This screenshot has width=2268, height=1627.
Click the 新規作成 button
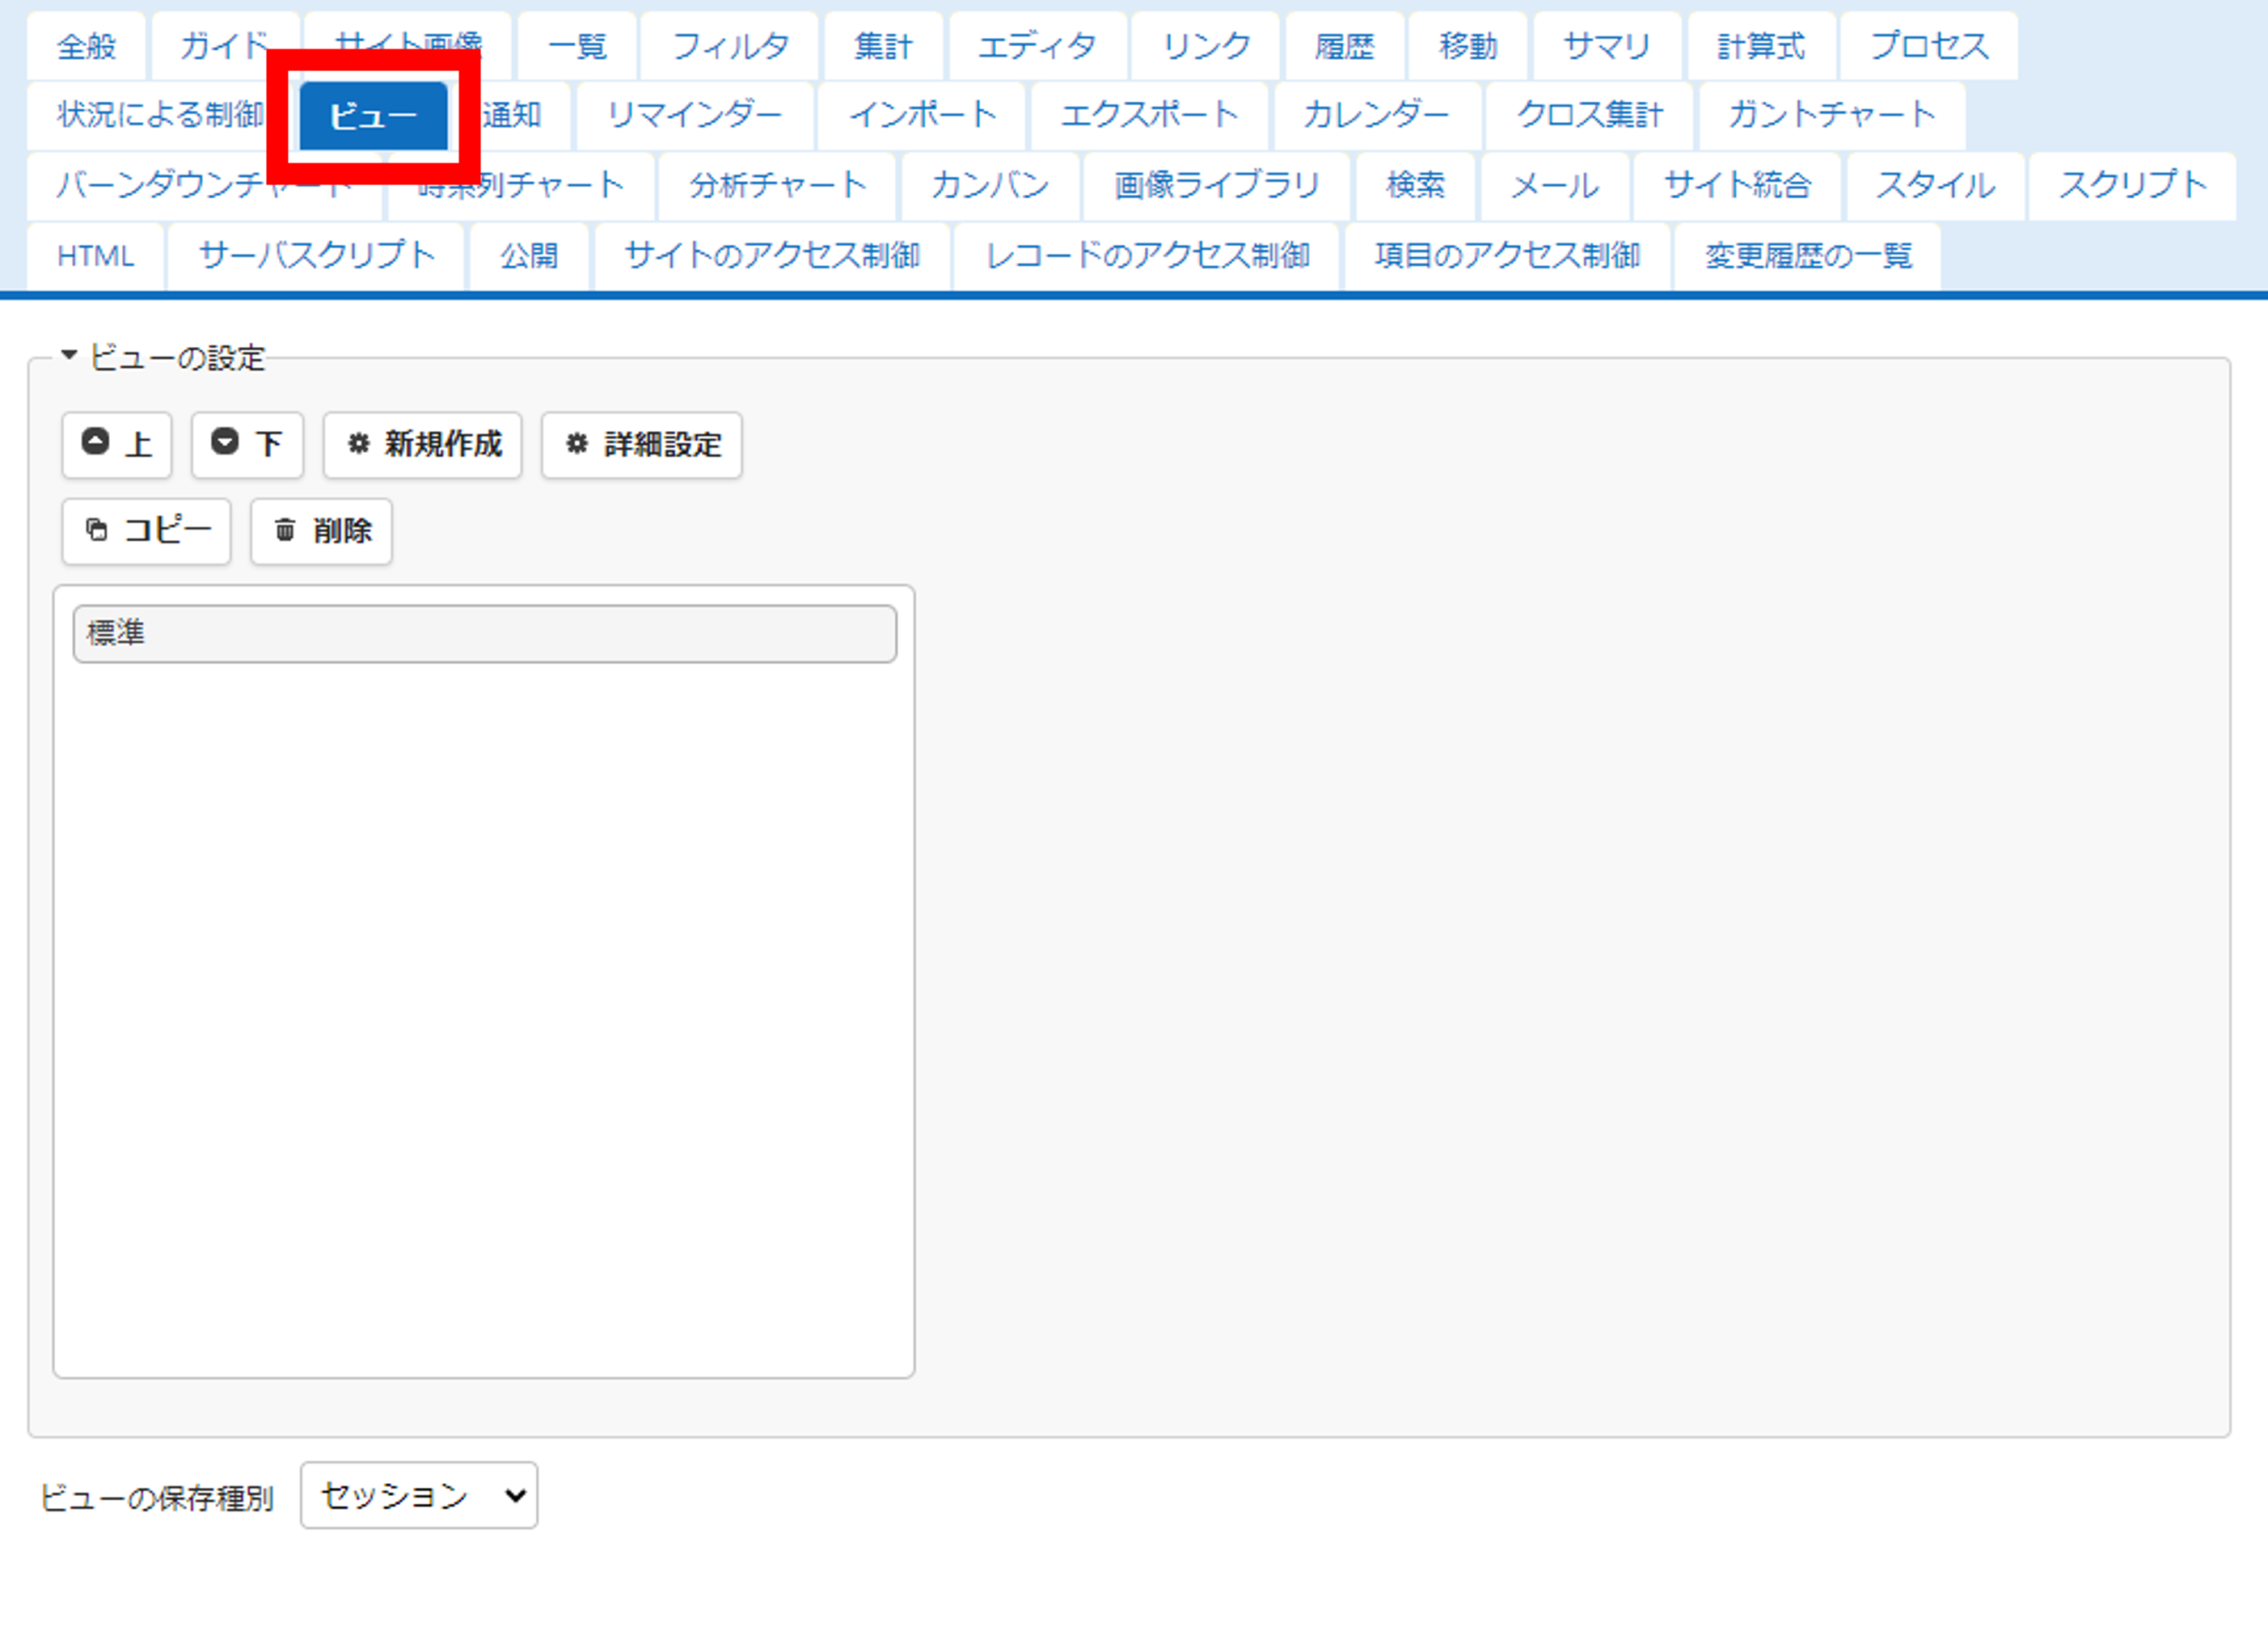423,444
